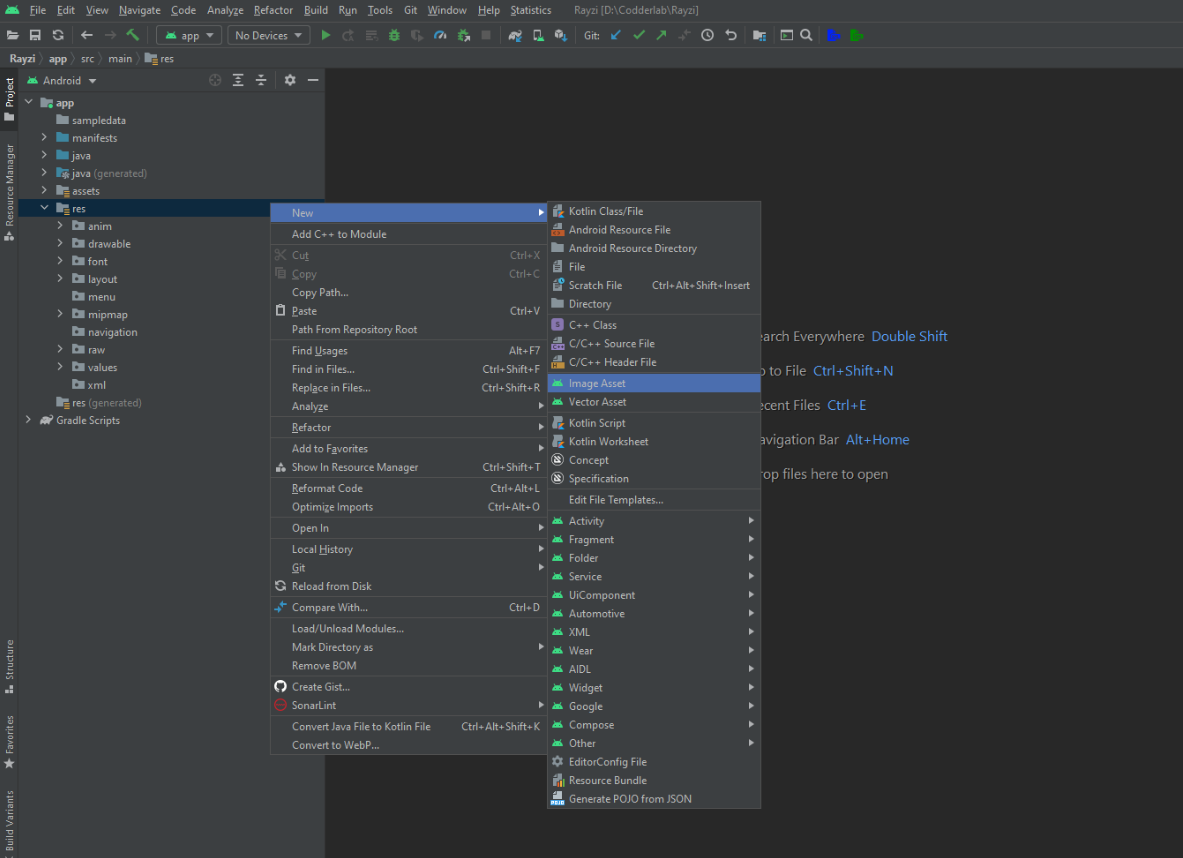
Task: Open the Resource Manager side tab
Action: coord(9,190)
